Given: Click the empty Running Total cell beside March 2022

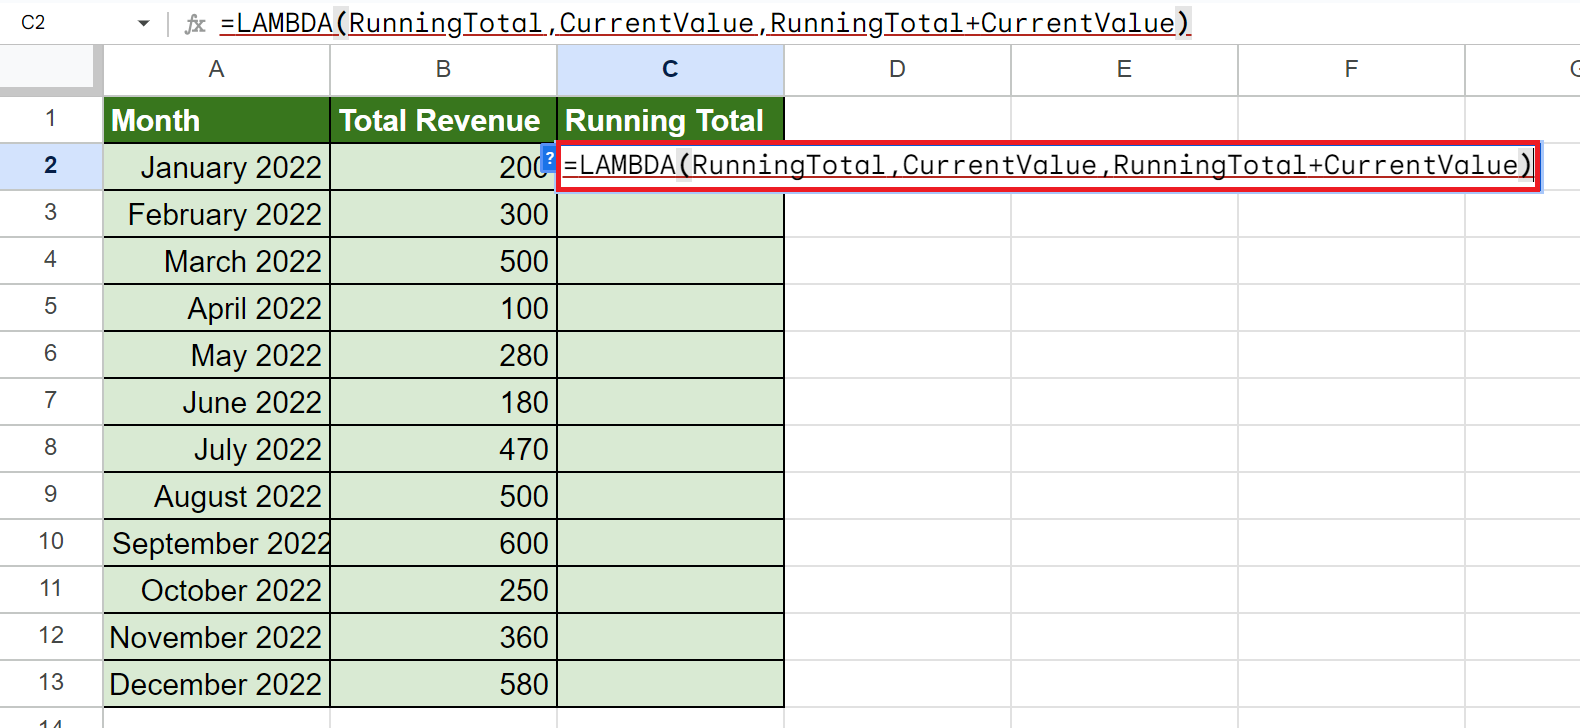Looking at the screenshot, I should tap(670, 261).
